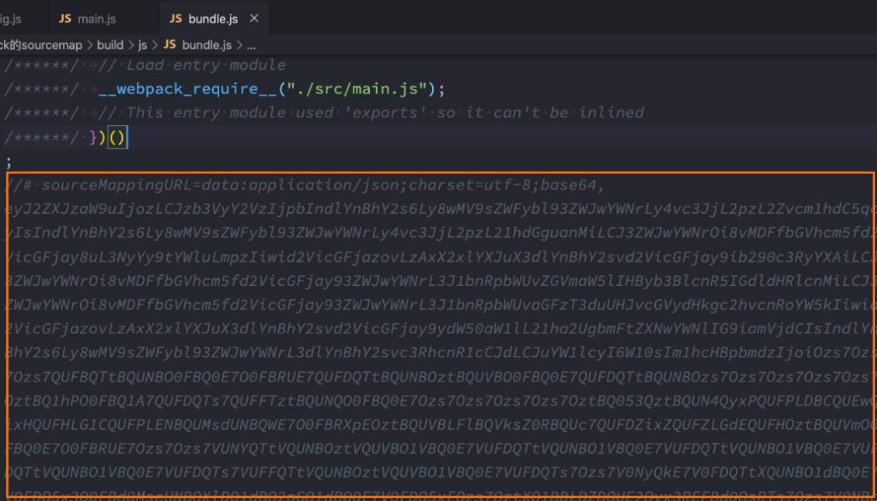This screenshot has height=501, width=877.
Task: Expand the js folder breadcrumb
Action: tap(144, 45)
